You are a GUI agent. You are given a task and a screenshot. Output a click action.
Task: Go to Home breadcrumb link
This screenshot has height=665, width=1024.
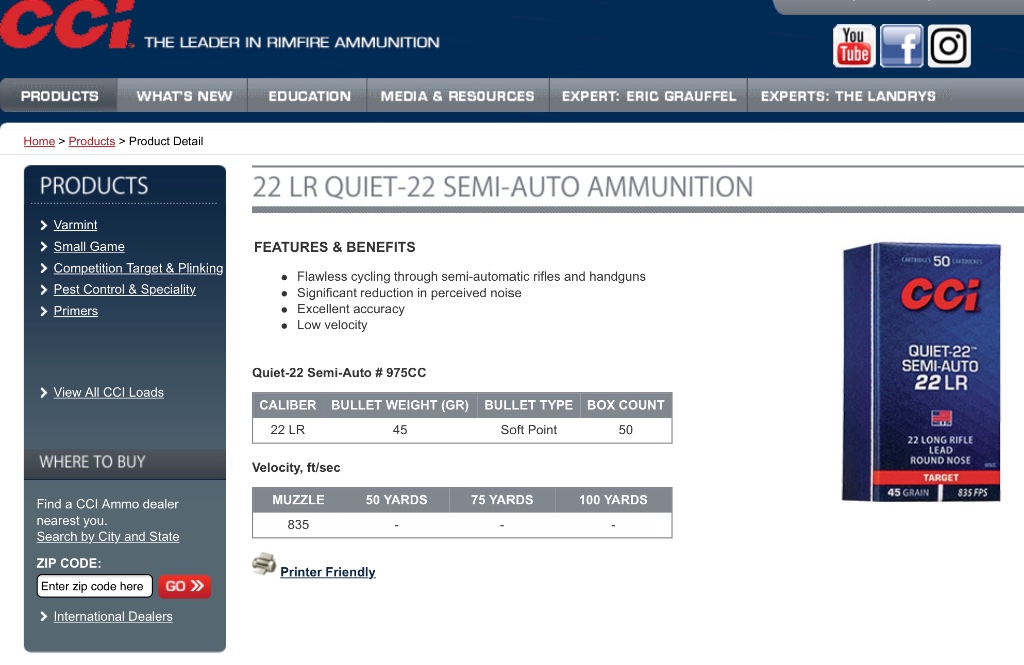[x=39, y=141]
